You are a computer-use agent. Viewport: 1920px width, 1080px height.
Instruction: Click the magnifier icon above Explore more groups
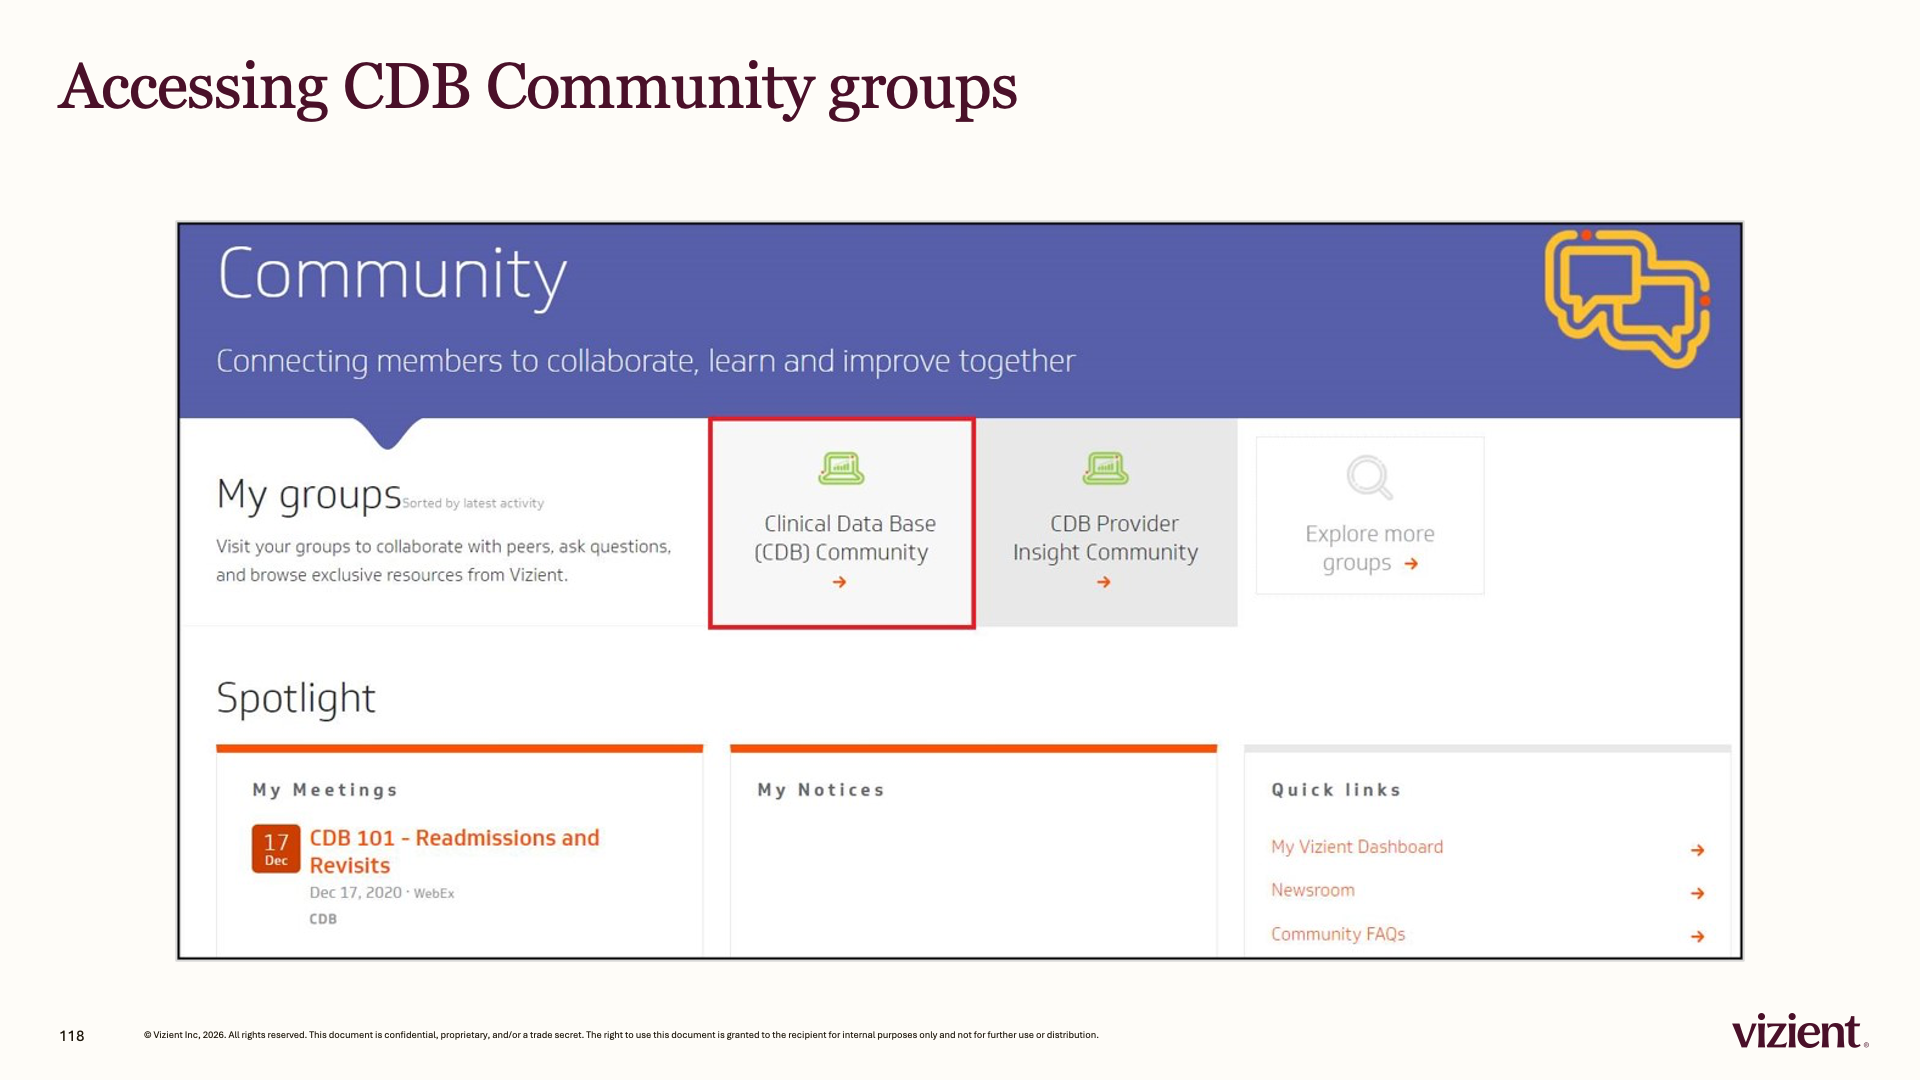coord(1369,477)
